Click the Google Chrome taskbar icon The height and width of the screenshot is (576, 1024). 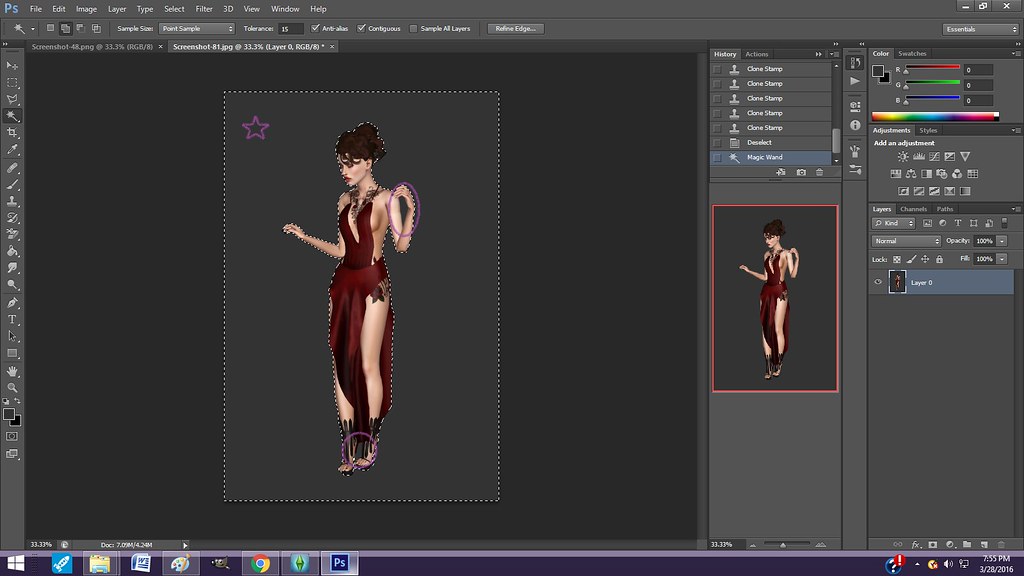tap(260, 564)
